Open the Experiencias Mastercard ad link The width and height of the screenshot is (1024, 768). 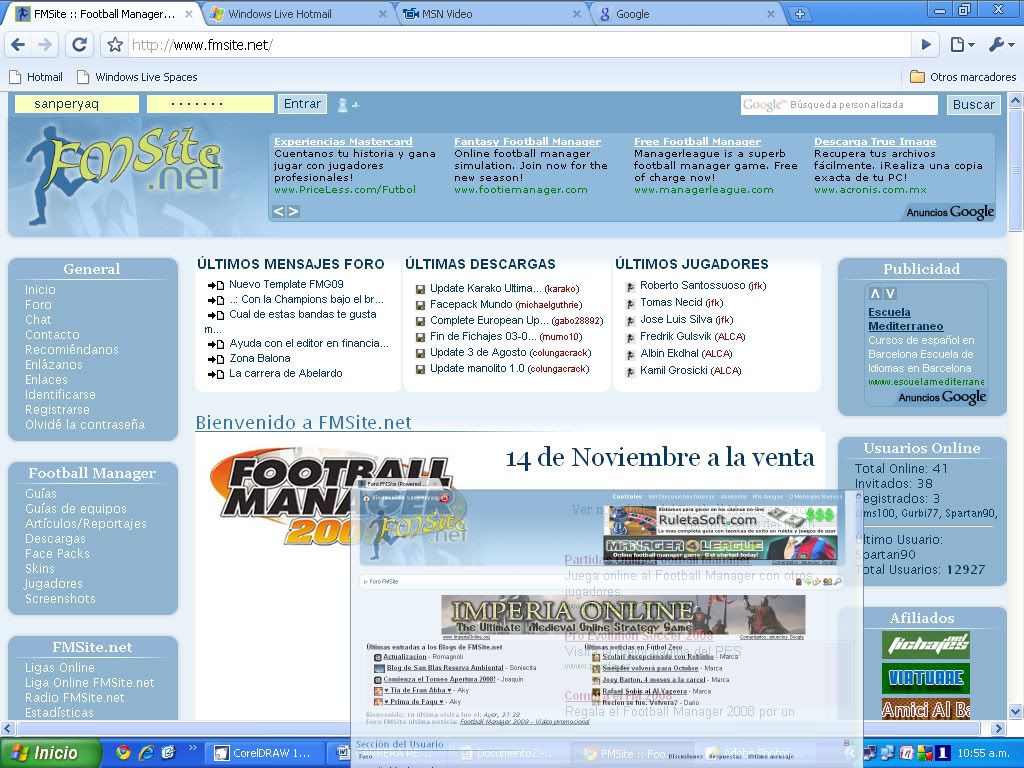coord(343,141)
